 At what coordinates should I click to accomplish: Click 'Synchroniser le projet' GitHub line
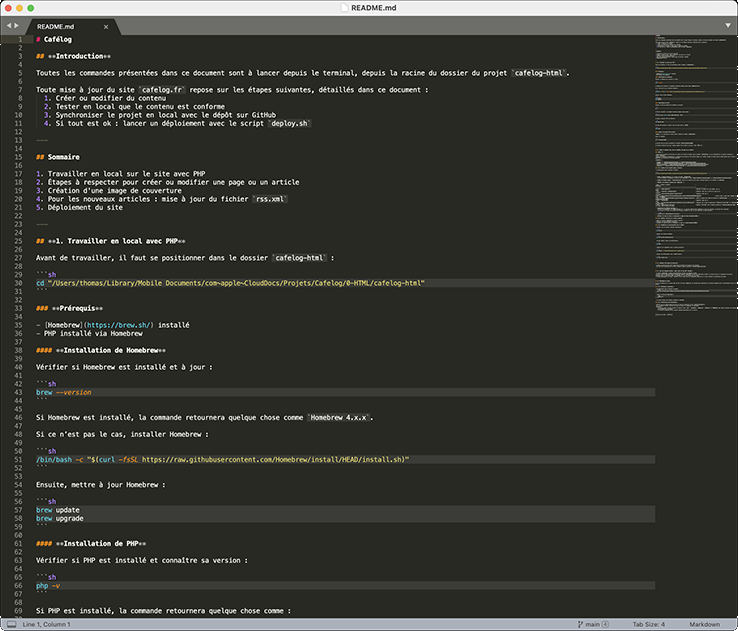pos(160,115)
